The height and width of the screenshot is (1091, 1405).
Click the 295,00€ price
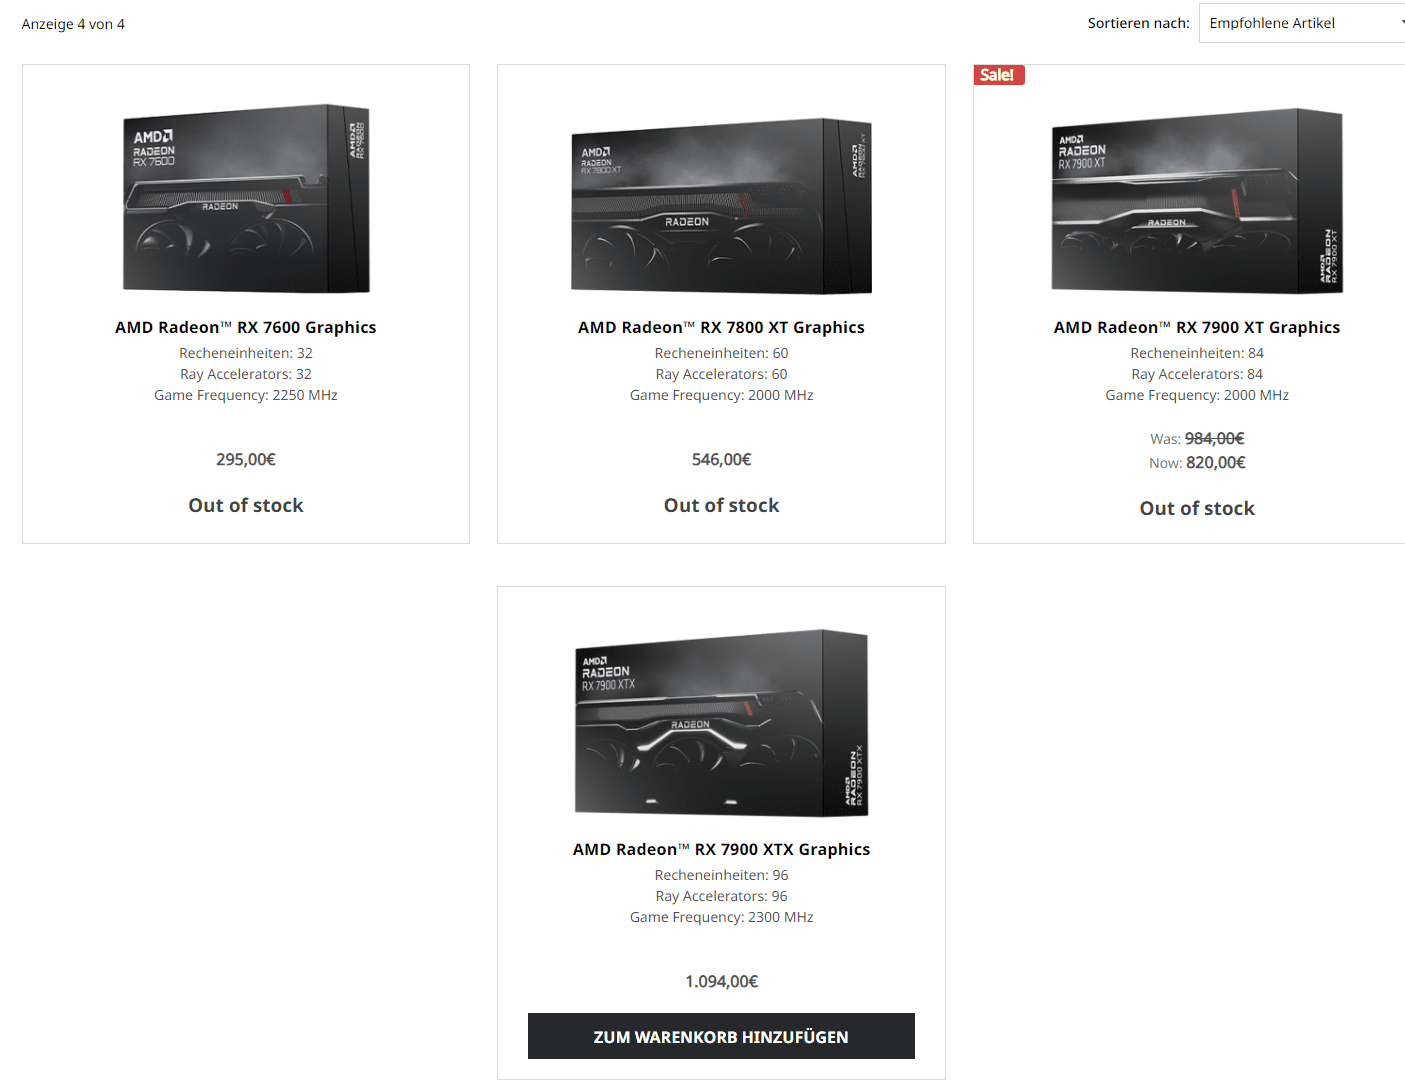click(246, 459)
